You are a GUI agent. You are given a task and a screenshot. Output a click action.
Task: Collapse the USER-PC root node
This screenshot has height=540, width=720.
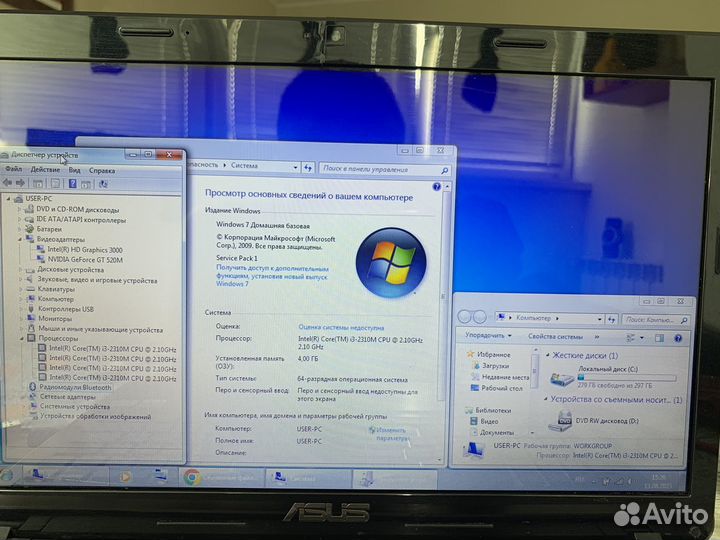[8, 199]
